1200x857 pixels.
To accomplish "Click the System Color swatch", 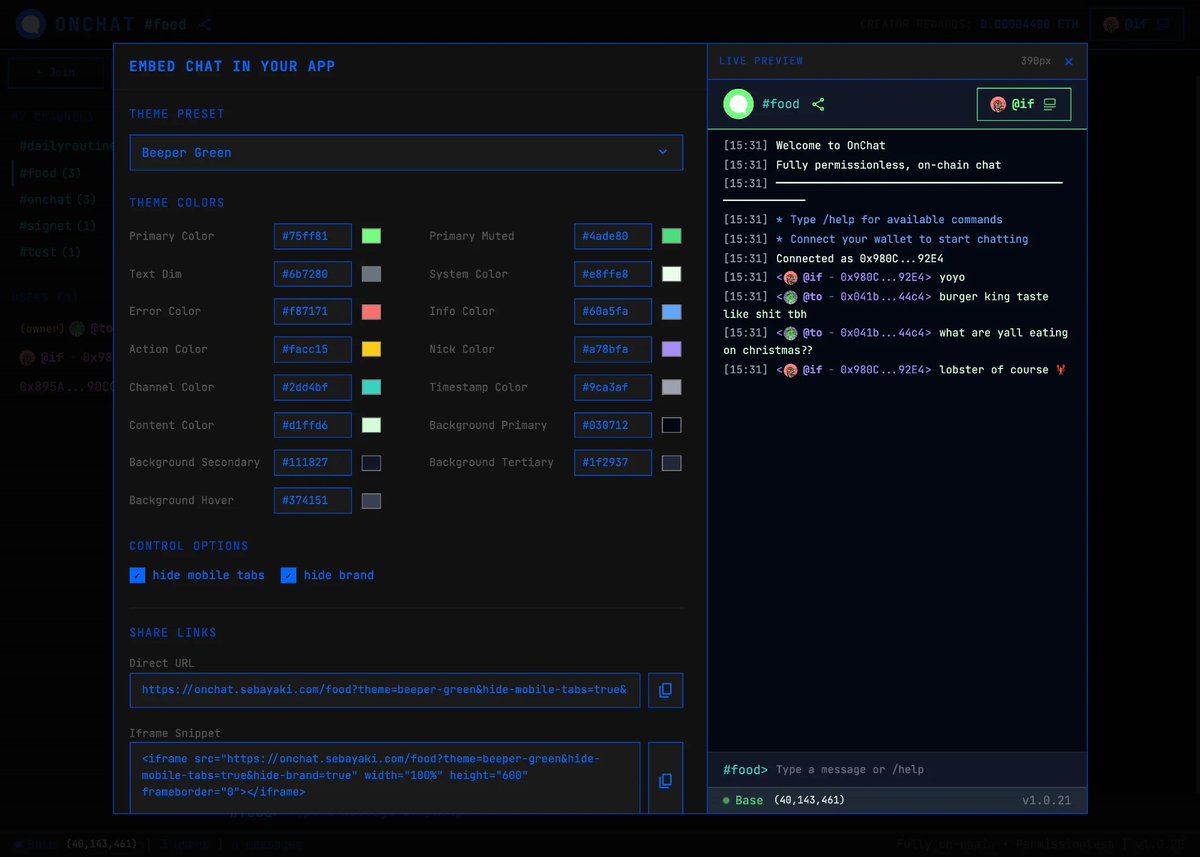I will [x=671, y=274].
